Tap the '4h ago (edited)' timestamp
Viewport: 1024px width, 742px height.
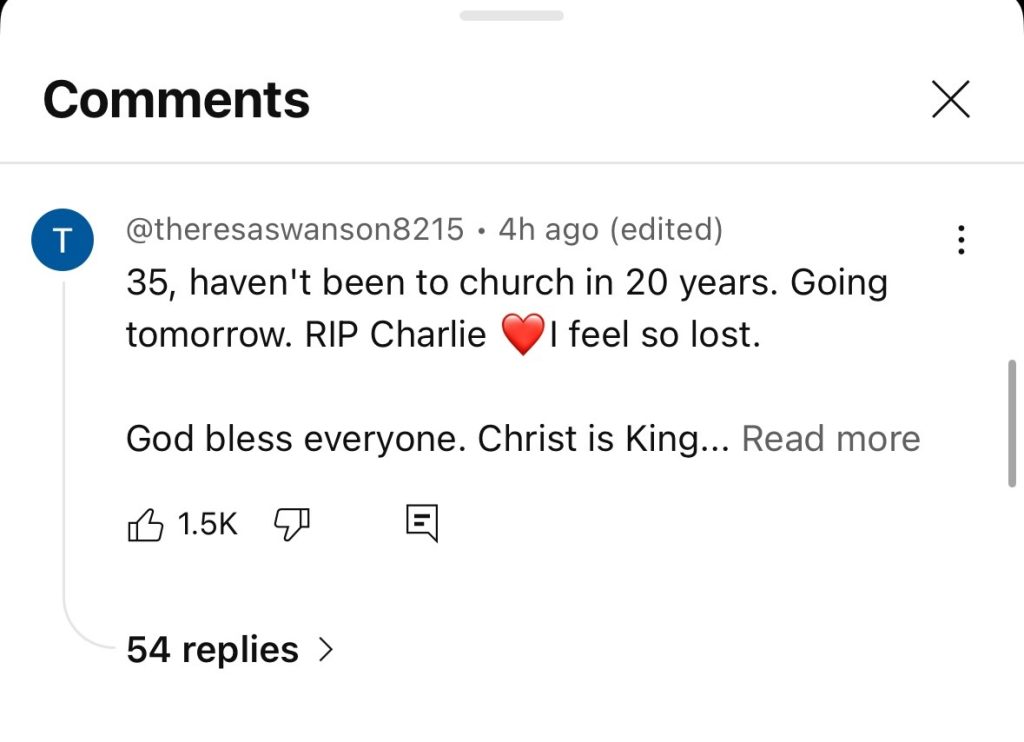tap(610, 230)
